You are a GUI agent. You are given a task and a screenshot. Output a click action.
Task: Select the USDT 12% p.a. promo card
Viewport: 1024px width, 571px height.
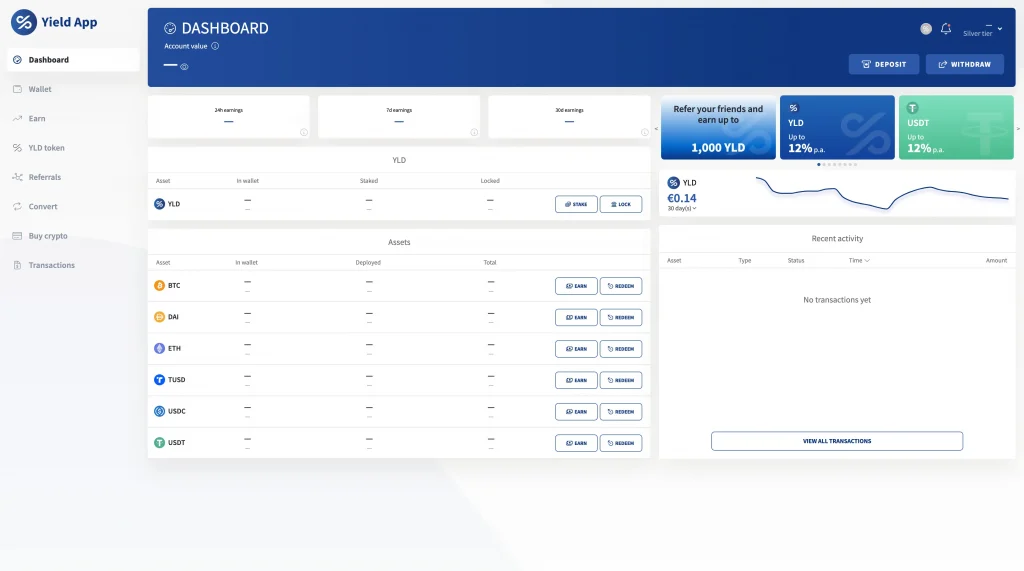[x=955, y=128]
